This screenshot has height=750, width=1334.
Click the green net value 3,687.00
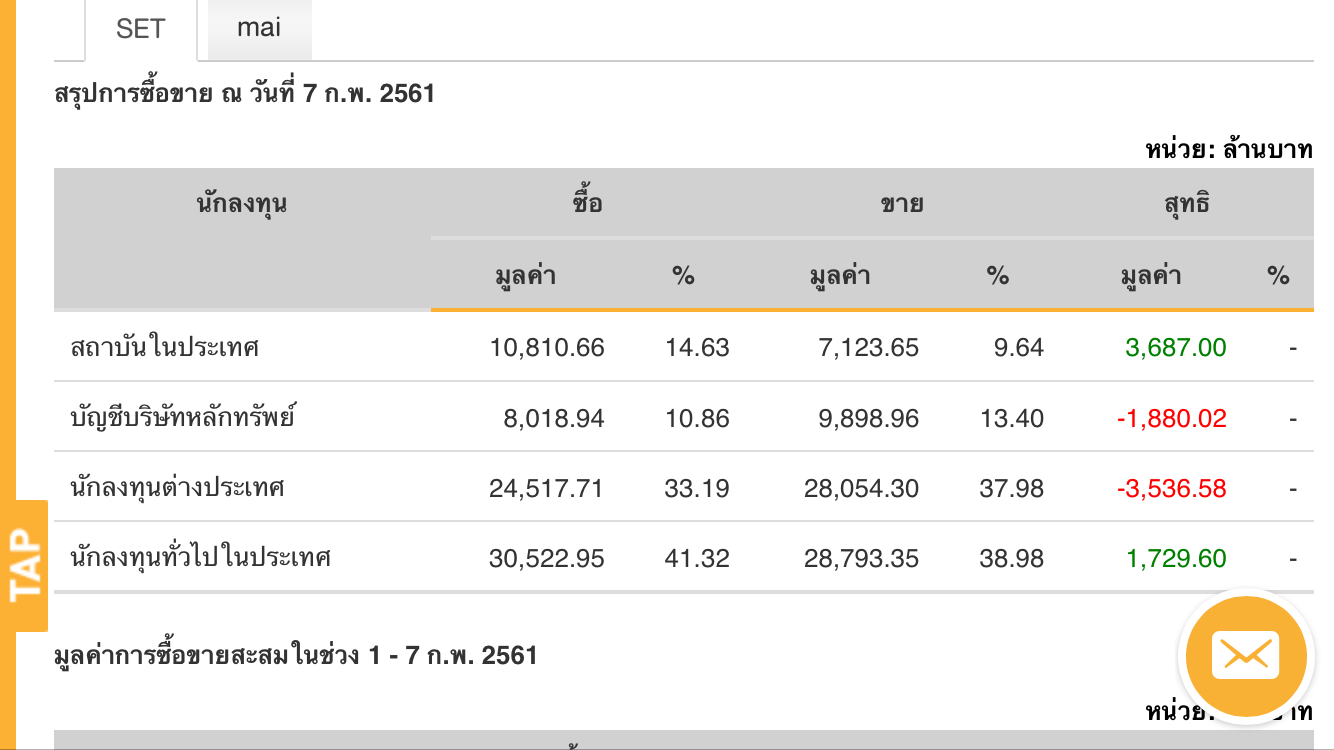tap(1175, 348)
